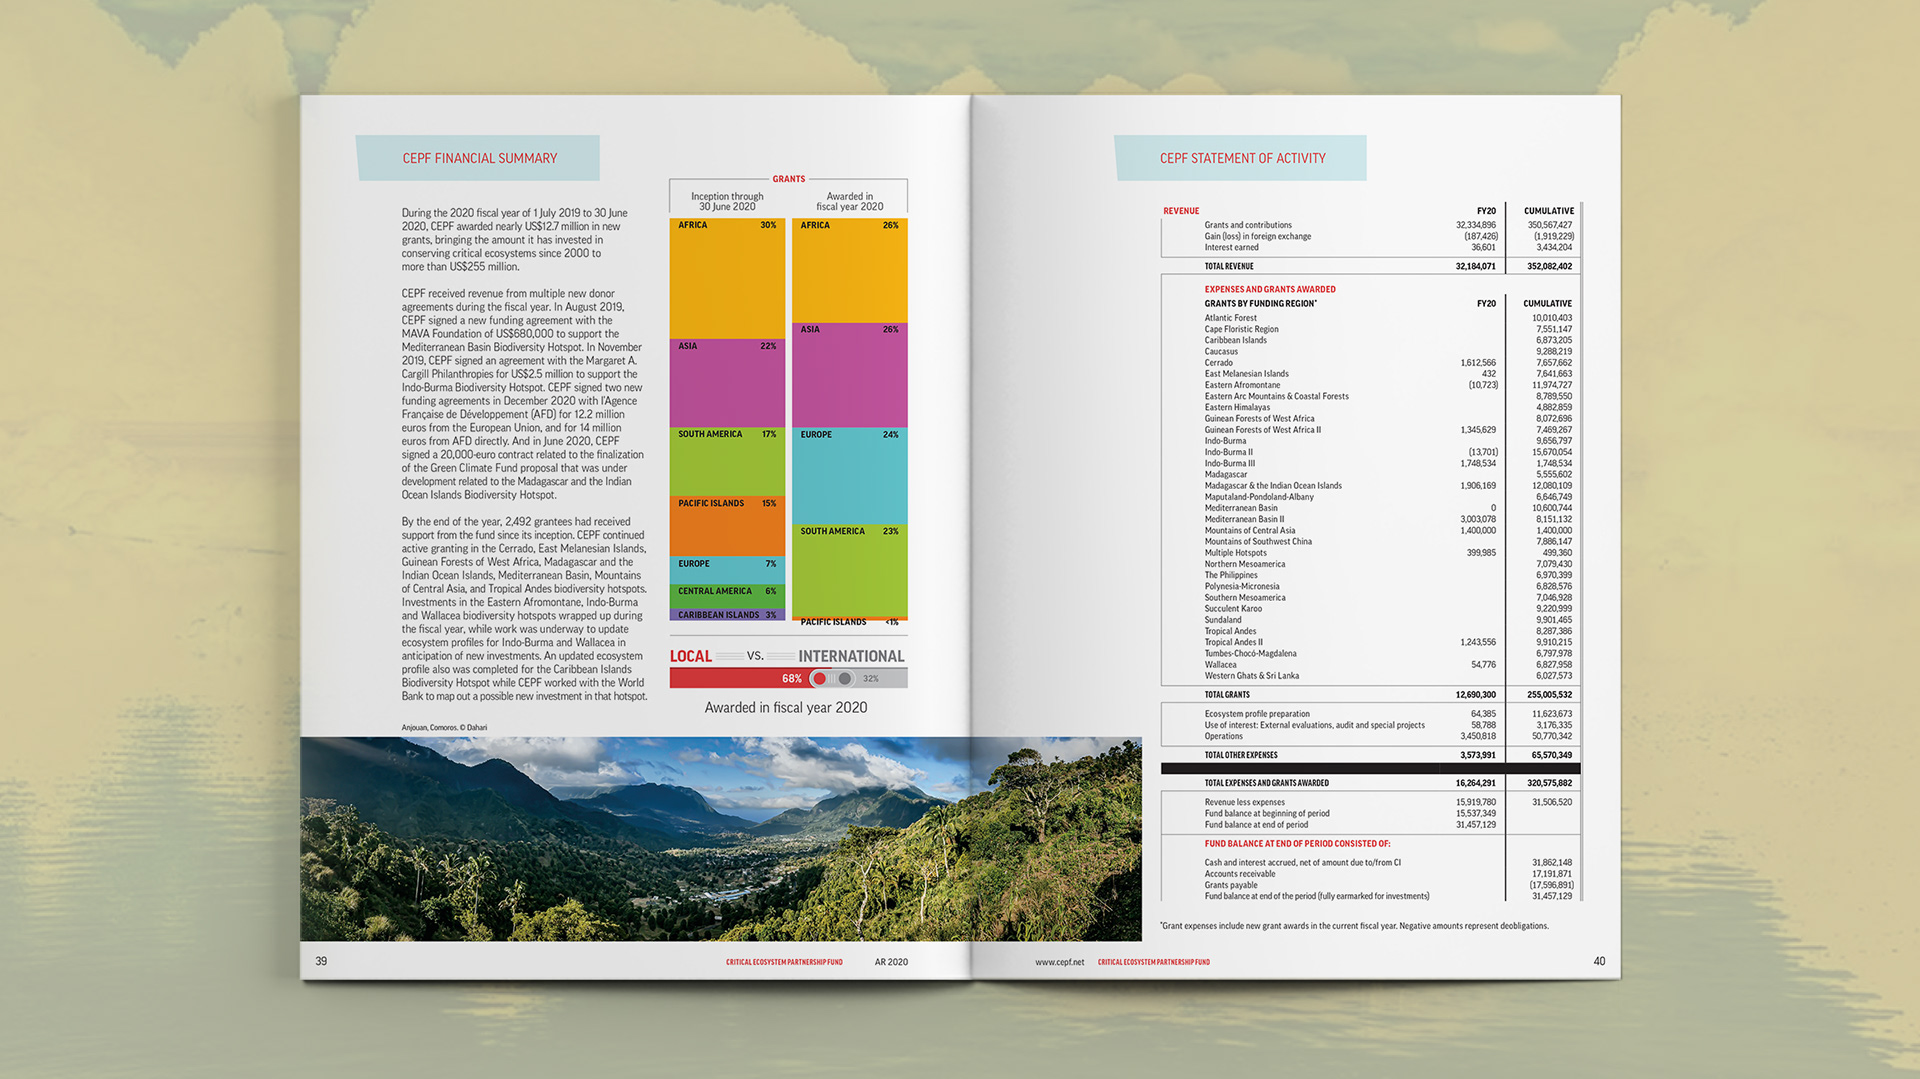Click page number 40
Image resolution: width=1920 pixels, height=1079 pixels.
(1599, 961)
